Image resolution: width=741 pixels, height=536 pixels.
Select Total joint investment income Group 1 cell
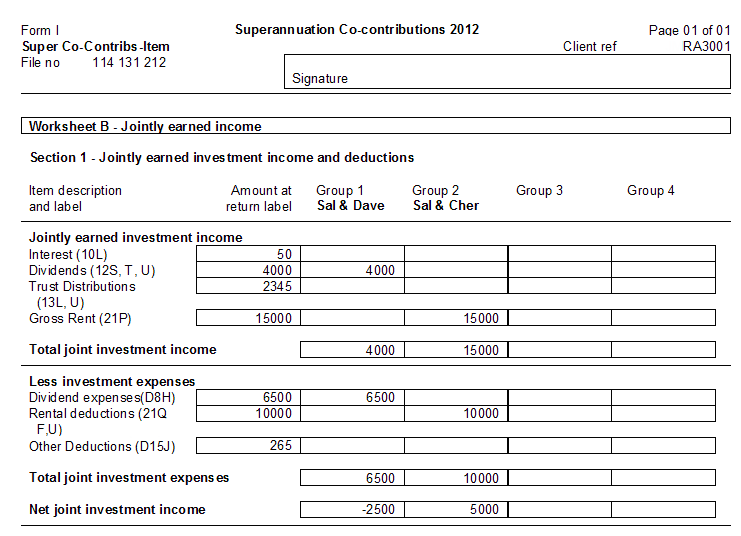(x=352, y=350)
